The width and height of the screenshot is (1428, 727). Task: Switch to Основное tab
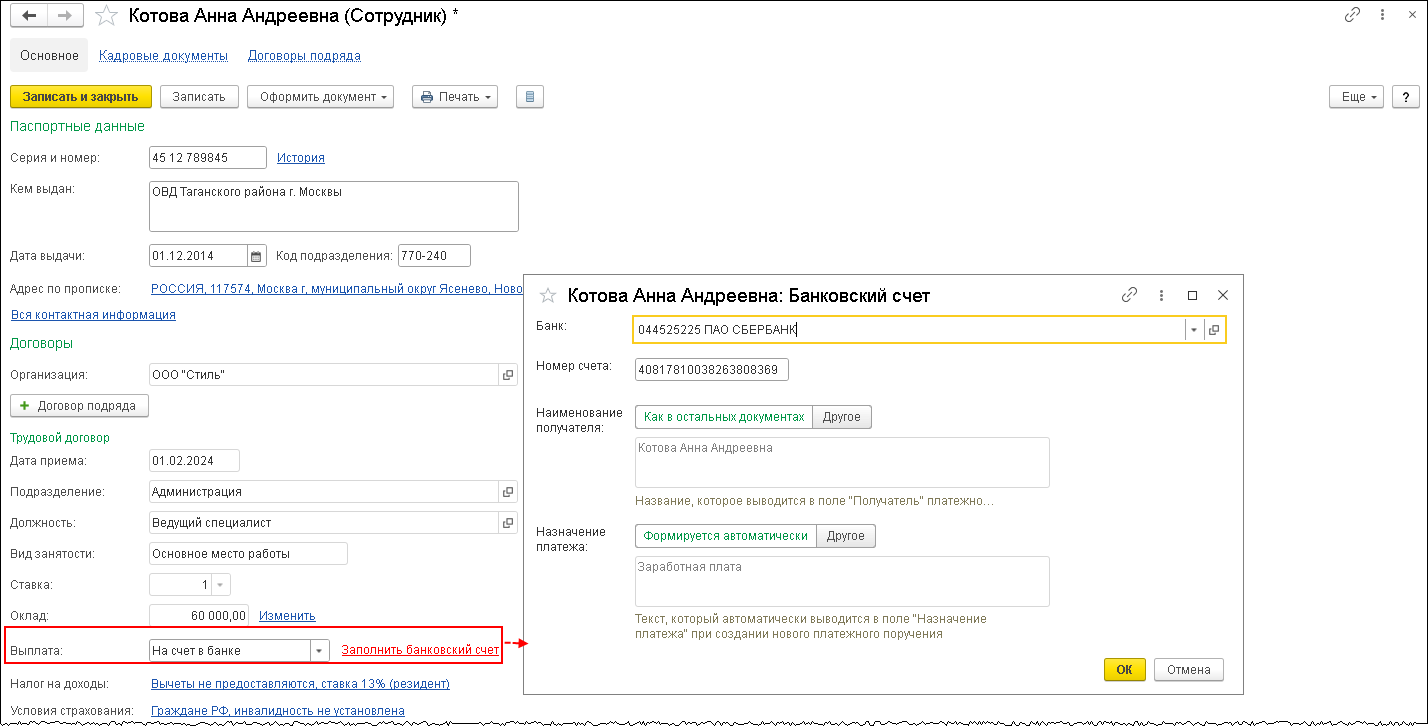click(50, 56)
